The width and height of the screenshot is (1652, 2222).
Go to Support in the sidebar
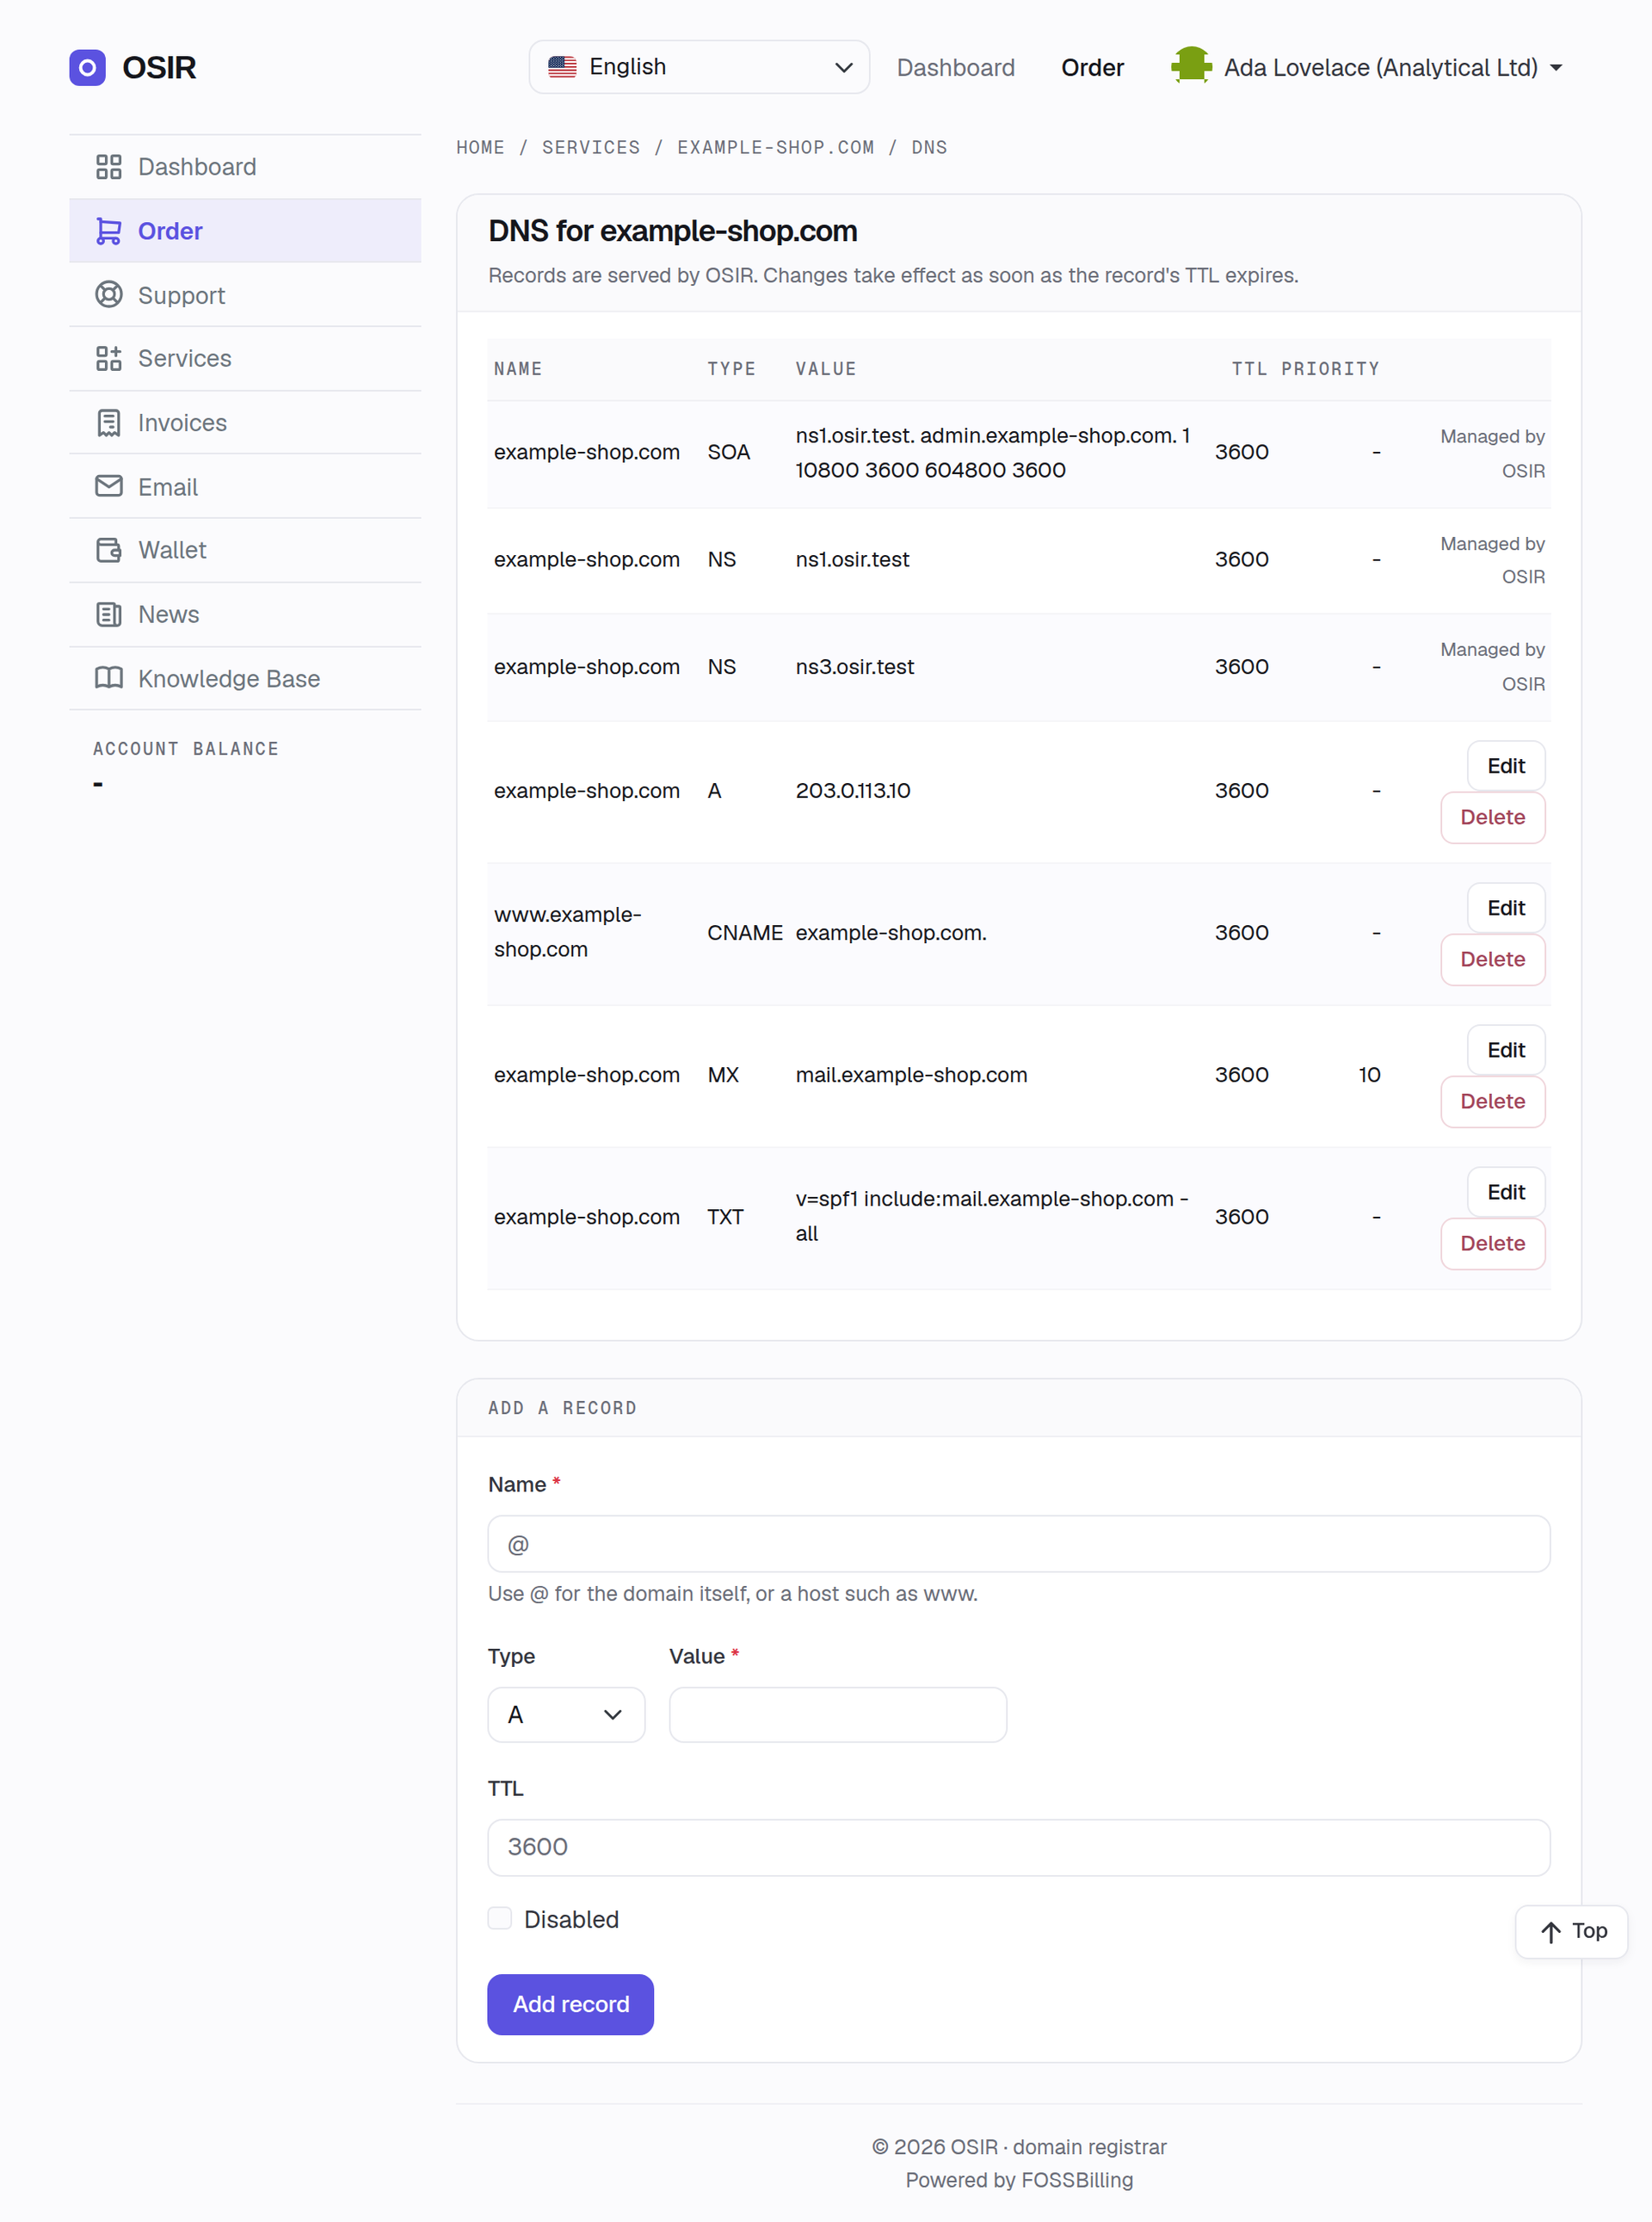click(245, 295)
